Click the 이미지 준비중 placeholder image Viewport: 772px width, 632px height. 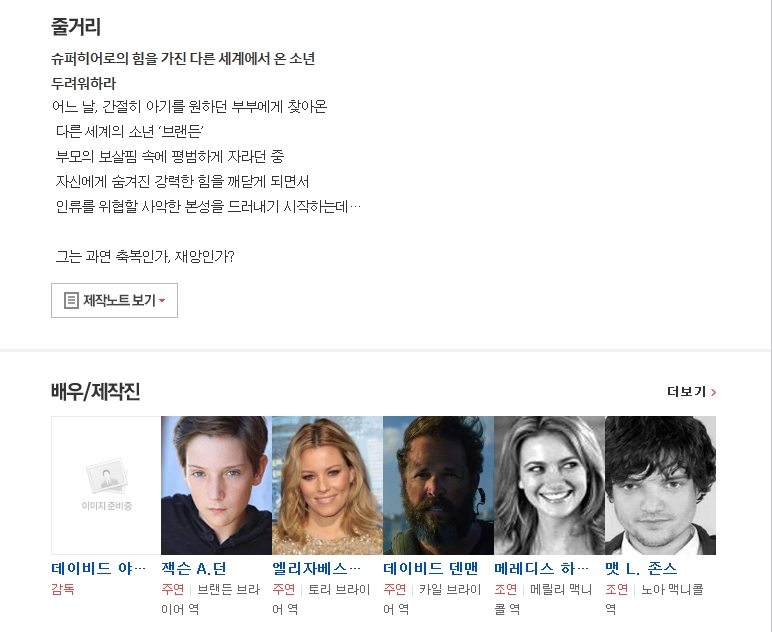[106, 485]
